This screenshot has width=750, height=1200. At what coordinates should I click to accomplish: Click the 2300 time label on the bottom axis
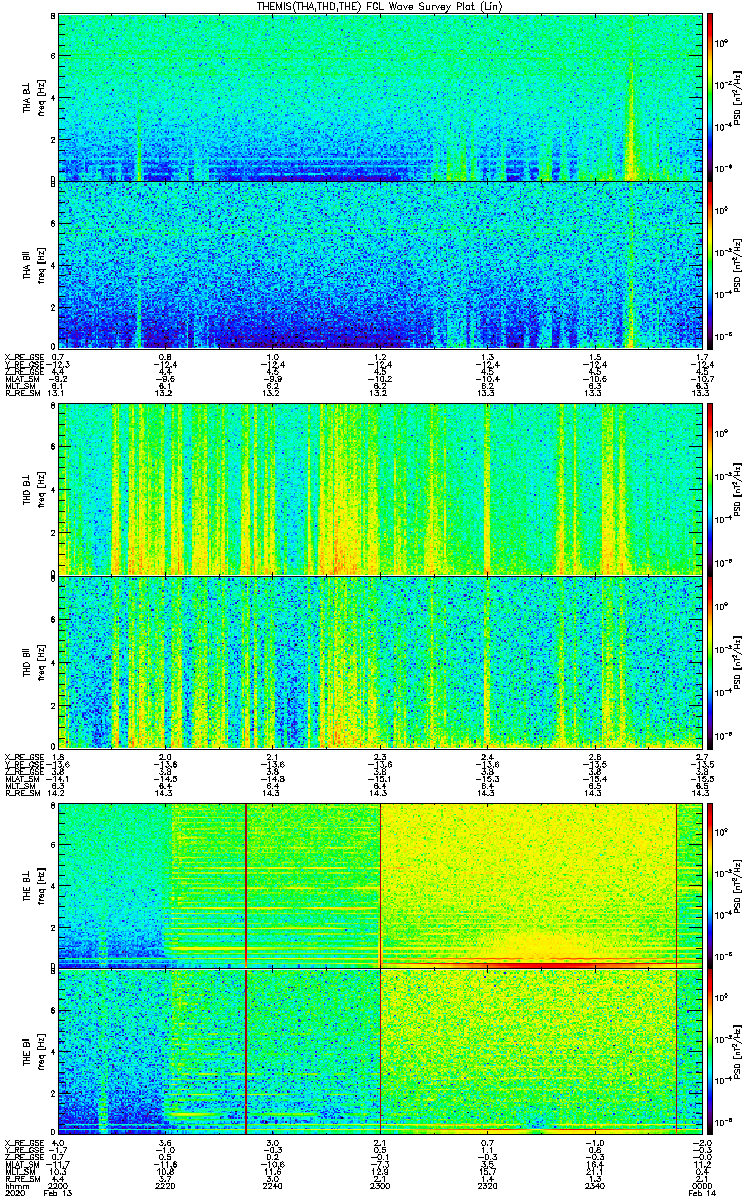pos(381,1185)
